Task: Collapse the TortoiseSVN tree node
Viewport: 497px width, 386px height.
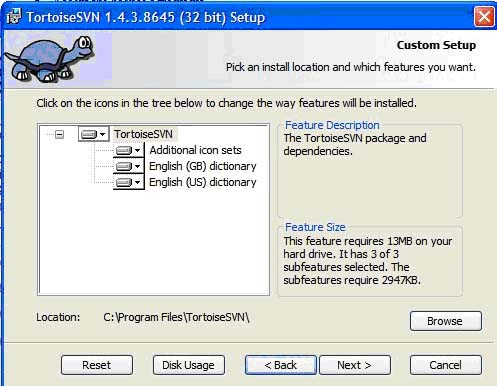Action: [59, 134]
